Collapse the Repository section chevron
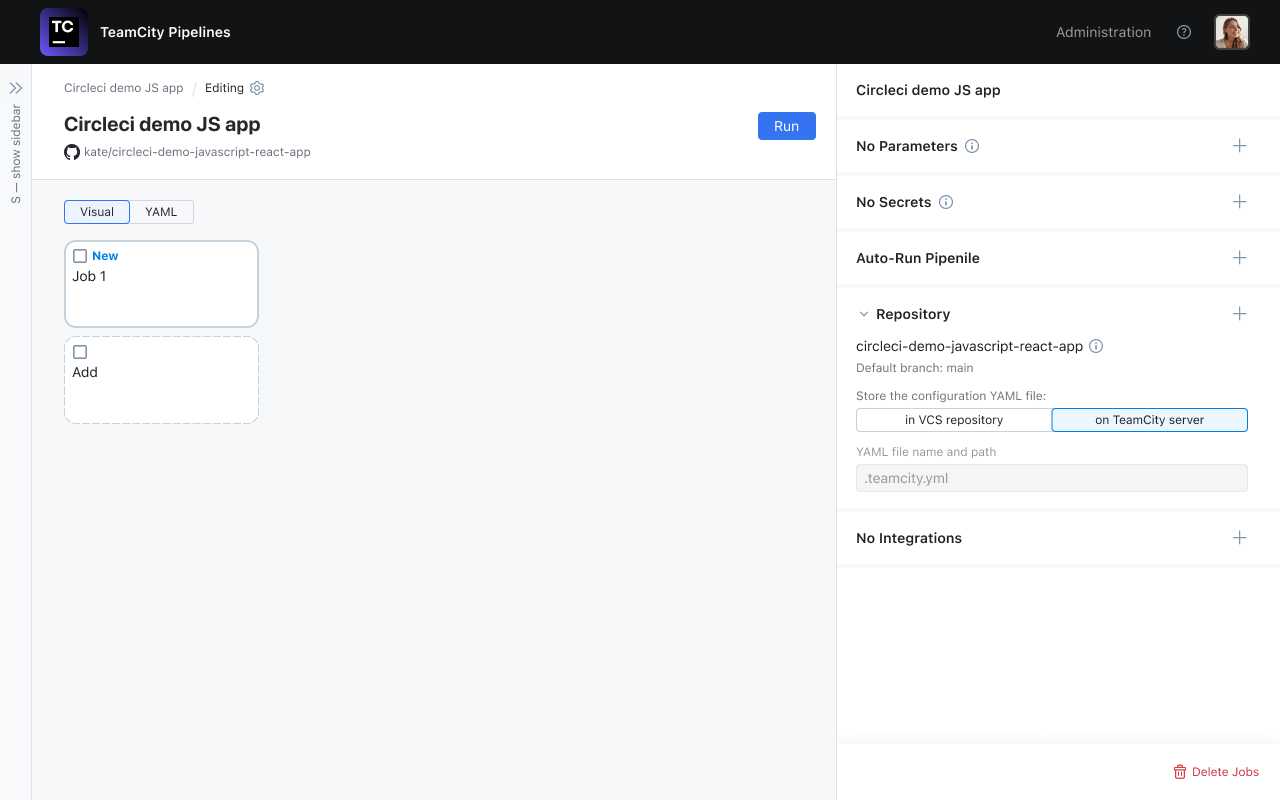 pyautogui.click(x=864, y=314)
